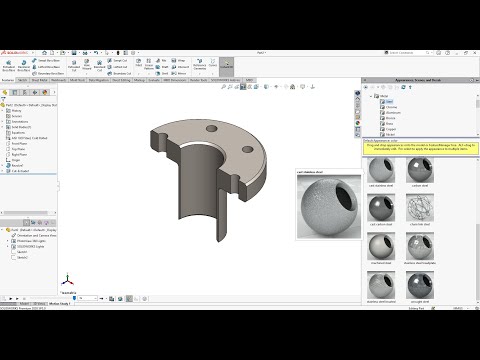Select the Shell tool
480x360 pixels.
click(x=162, y=73)
